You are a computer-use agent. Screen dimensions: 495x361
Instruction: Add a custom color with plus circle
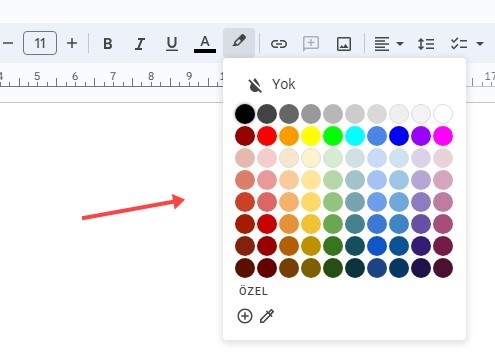point(245,316)
